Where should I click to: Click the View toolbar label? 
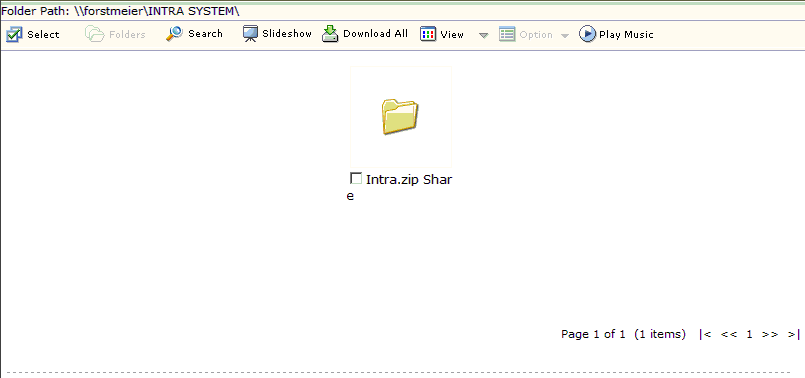coord(452,34)
